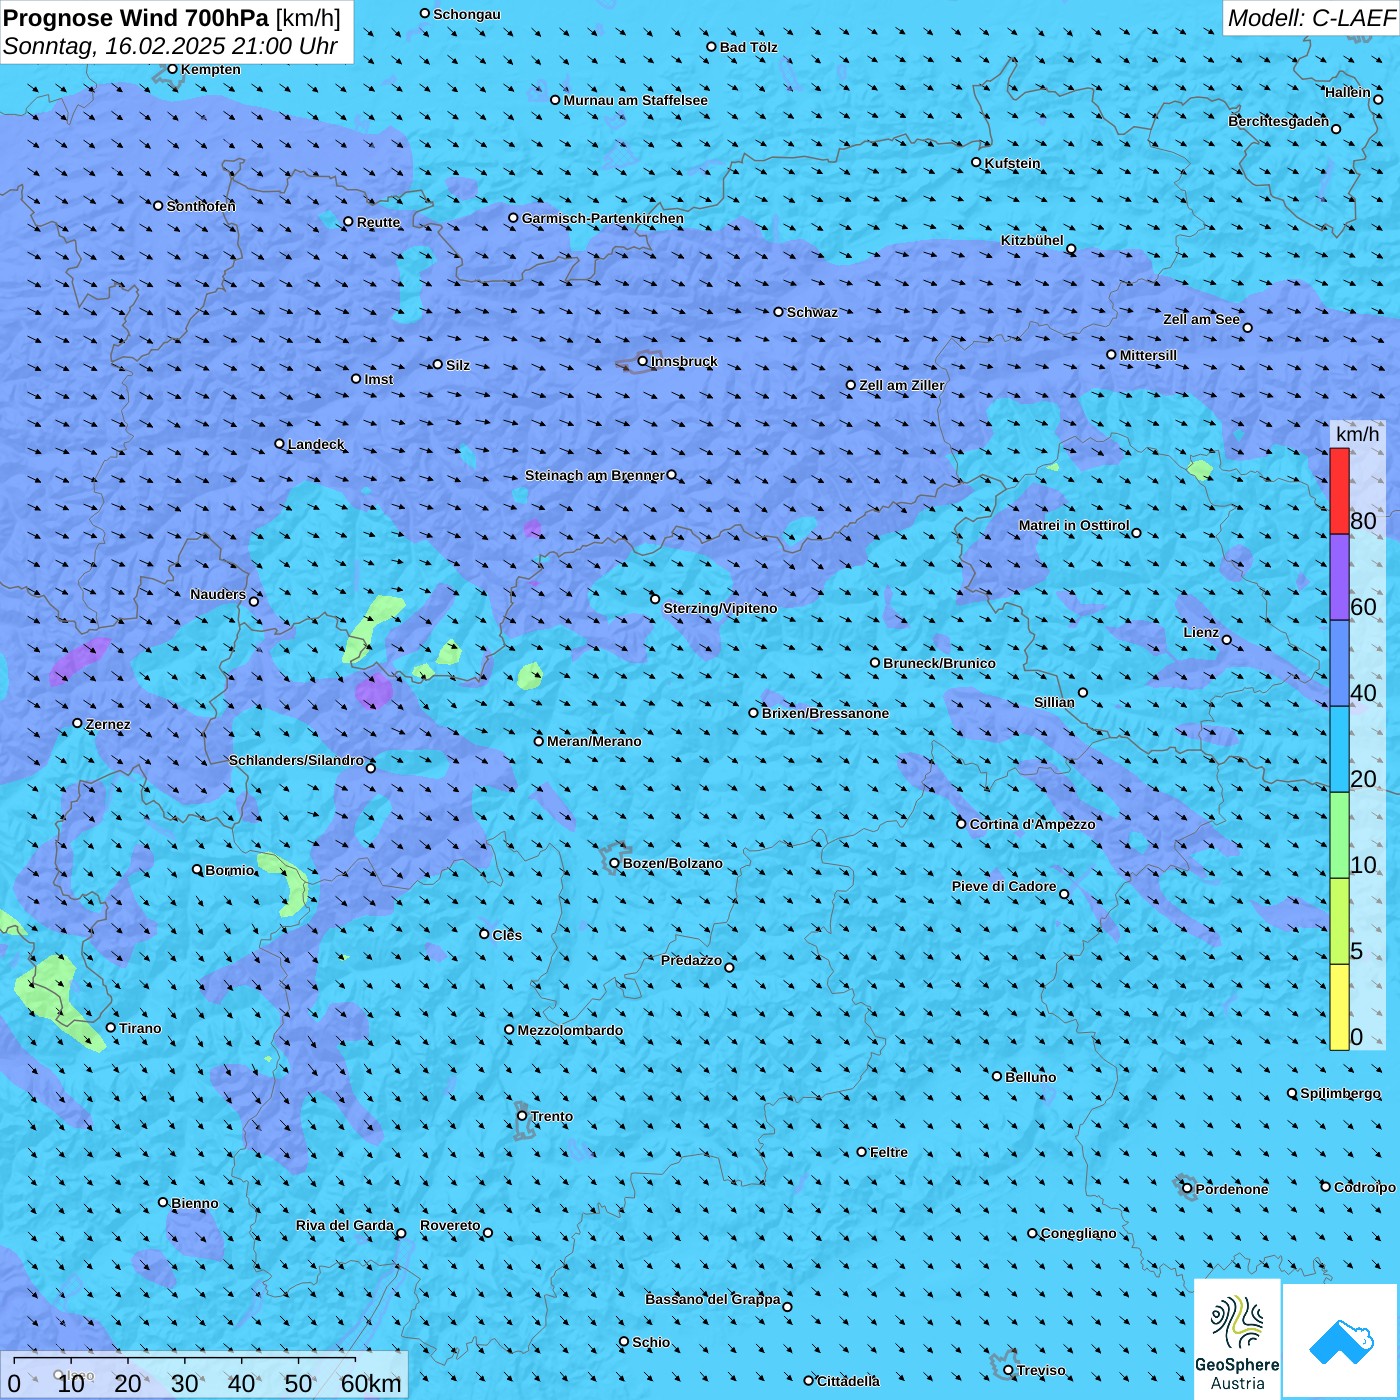The width and height of the screenshot is (1400, 1400).
Task: Click the Schio label
Action: pyautogui.click(x=651, y=1342)
